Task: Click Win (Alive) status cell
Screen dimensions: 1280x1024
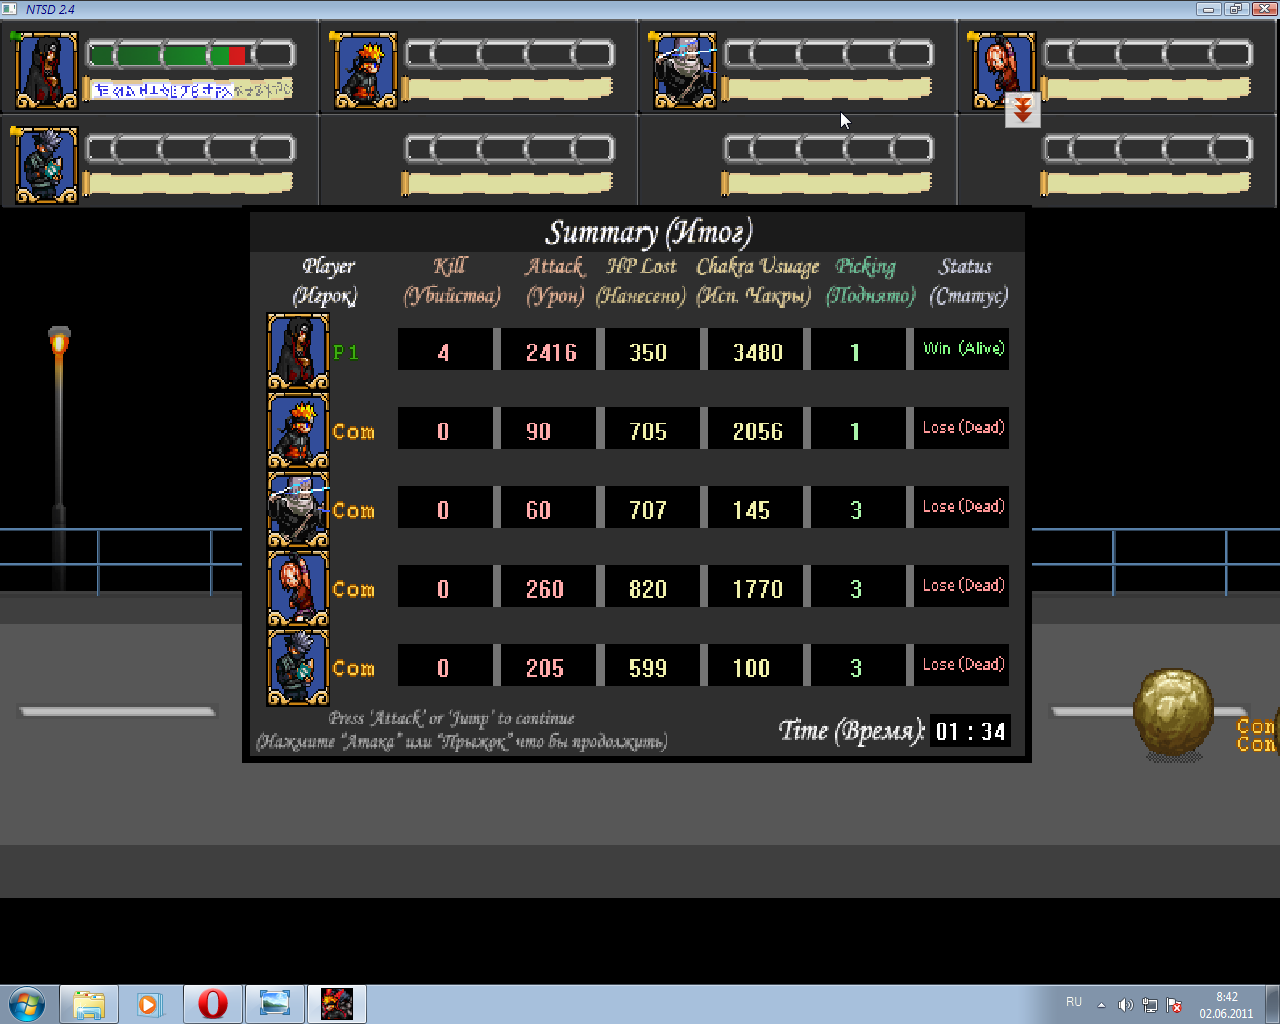Action: pyautogui.click(x=962, y=349)
